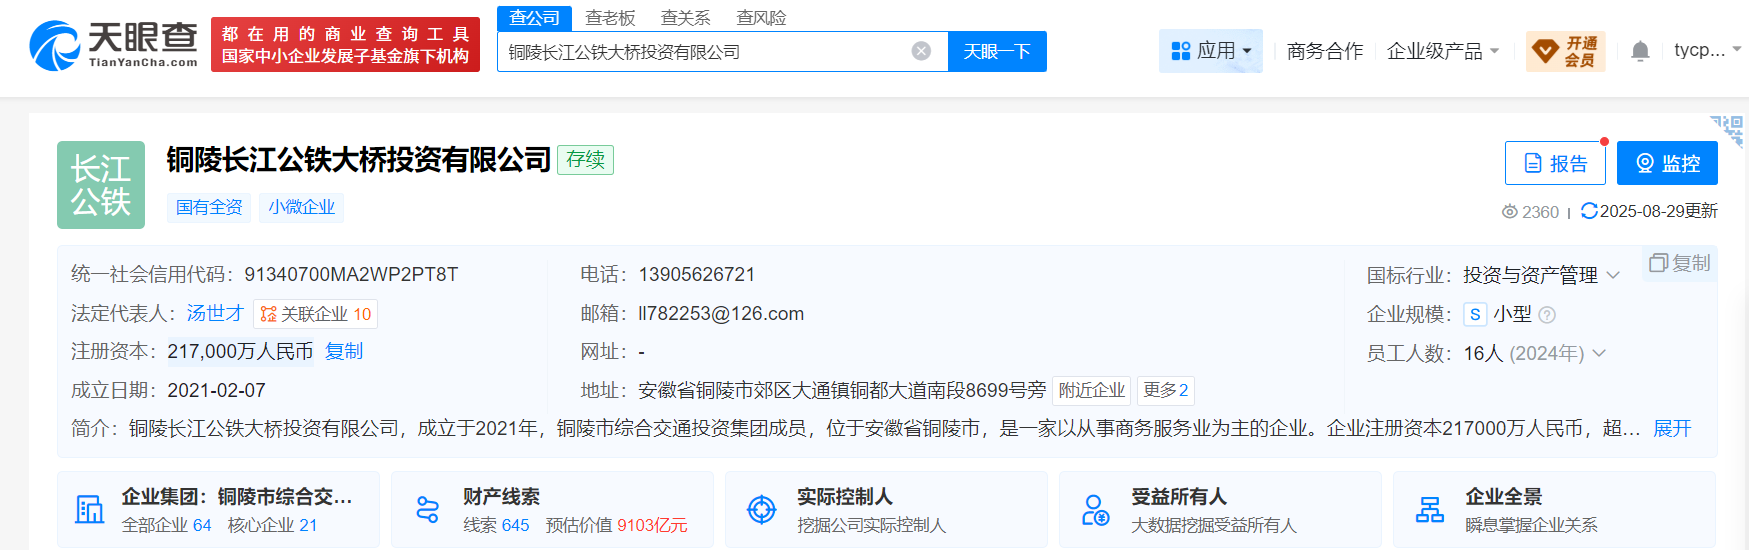Click the registered capital 217,000万人民币

(240, 351)
